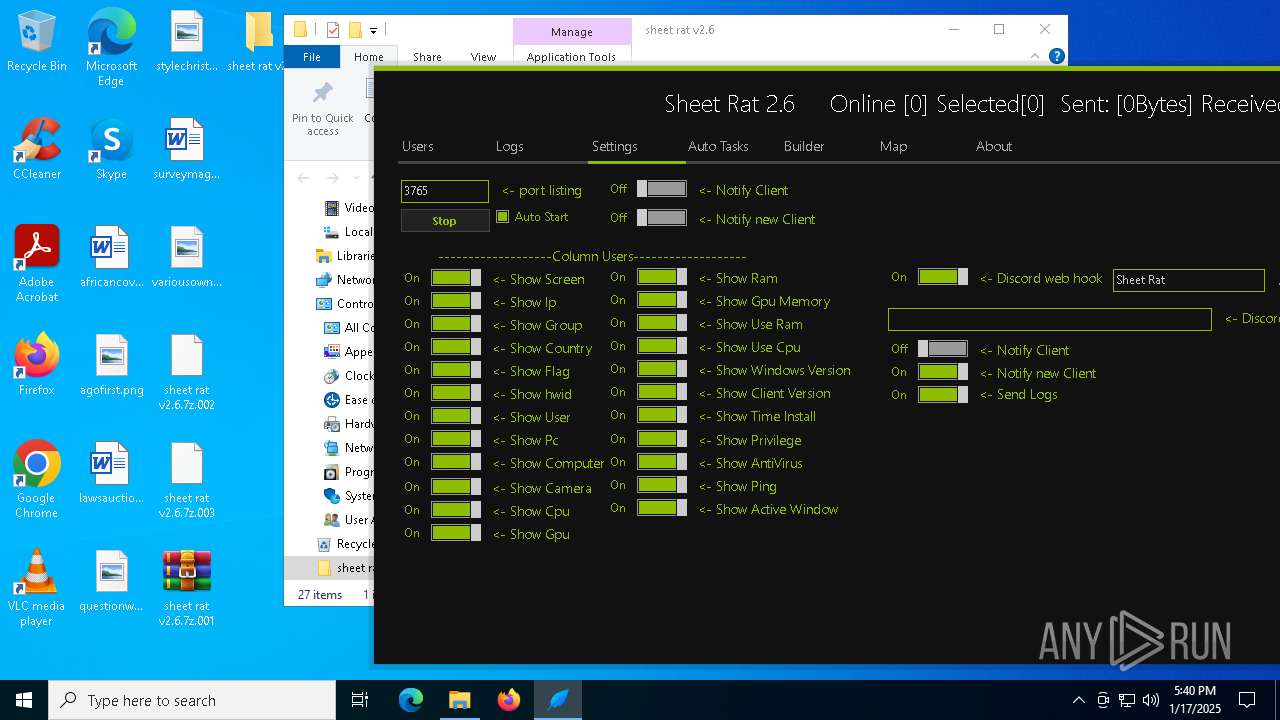1280x720 pixels.
Task: Open the CCleaner desktop shortcut
Action: (37, 149)
